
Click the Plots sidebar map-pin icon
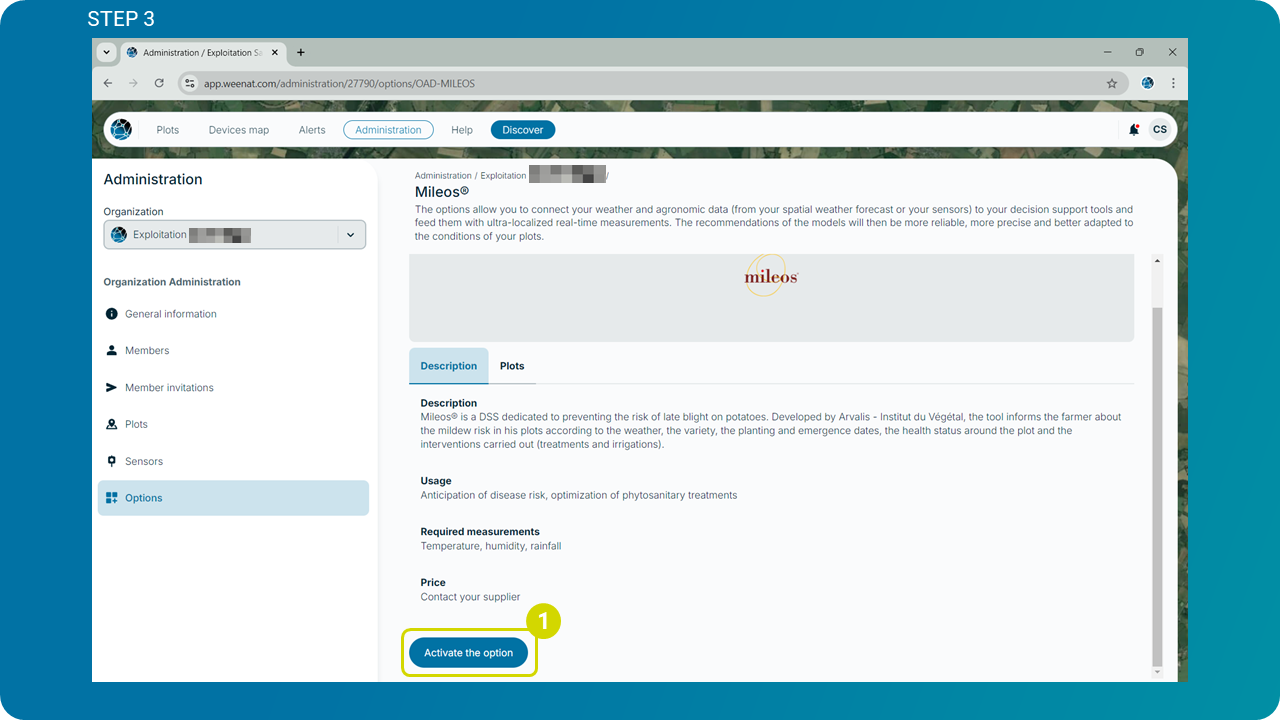tap(112, 425)
